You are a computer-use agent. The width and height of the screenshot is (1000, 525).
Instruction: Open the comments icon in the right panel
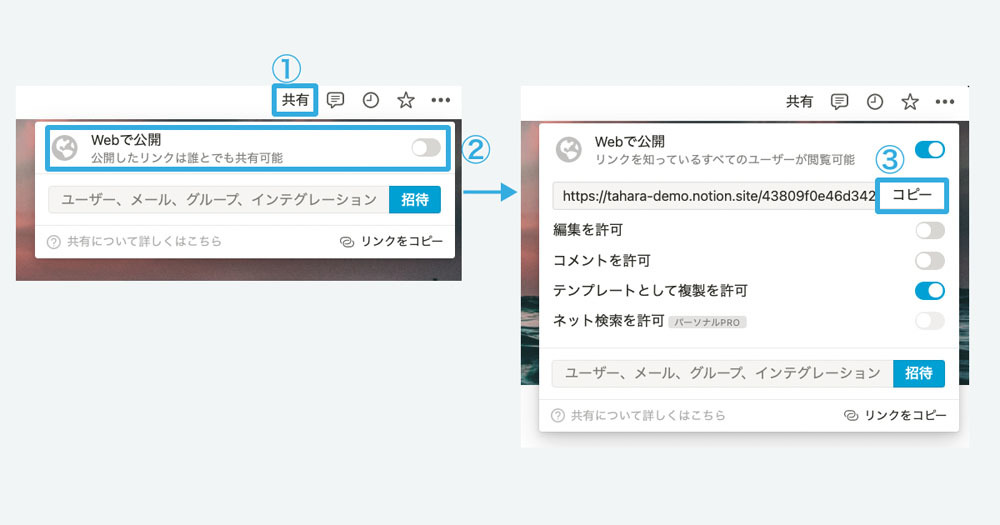[x=839, y=101]
